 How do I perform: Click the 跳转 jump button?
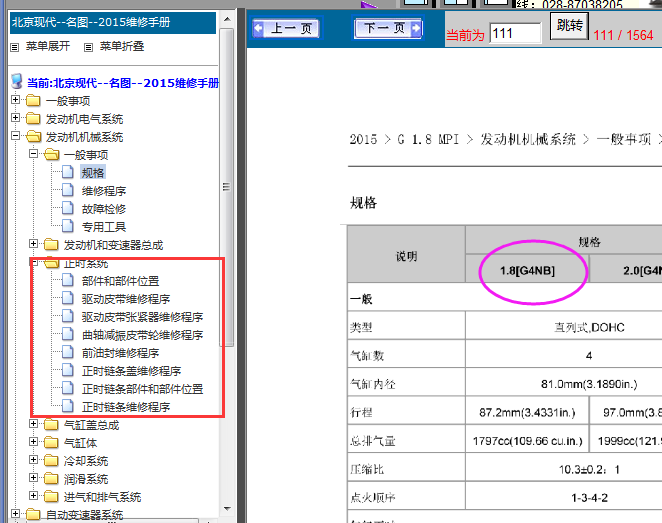[569, 26]
